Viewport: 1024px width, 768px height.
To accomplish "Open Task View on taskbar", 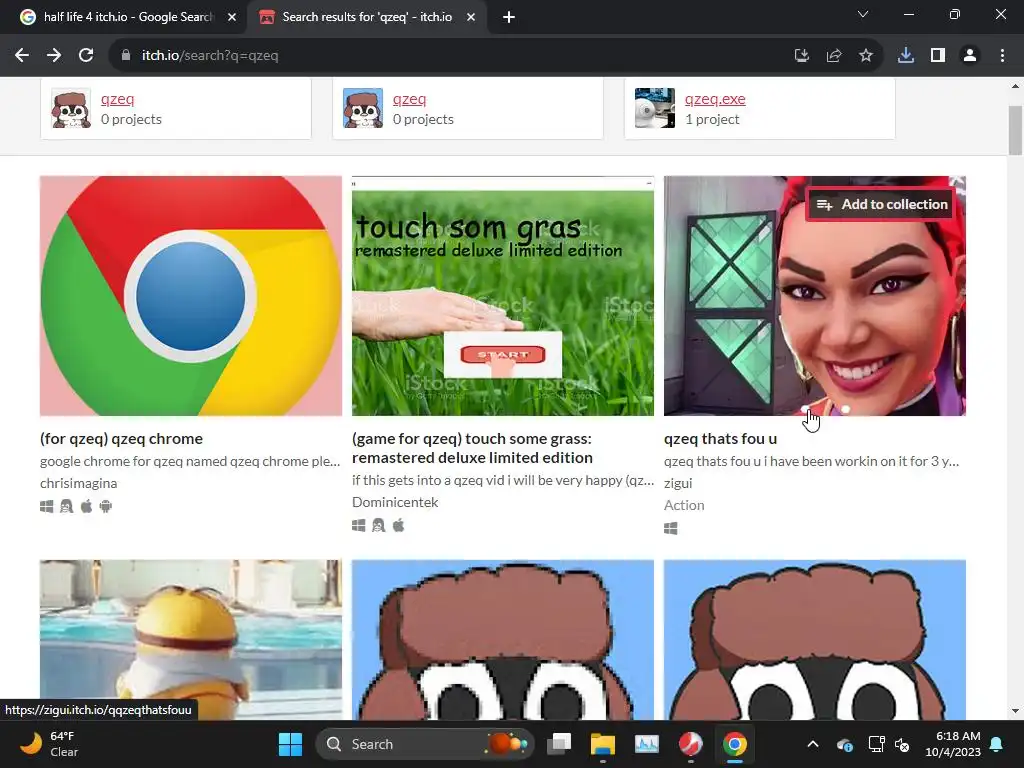I will (559, 744).
